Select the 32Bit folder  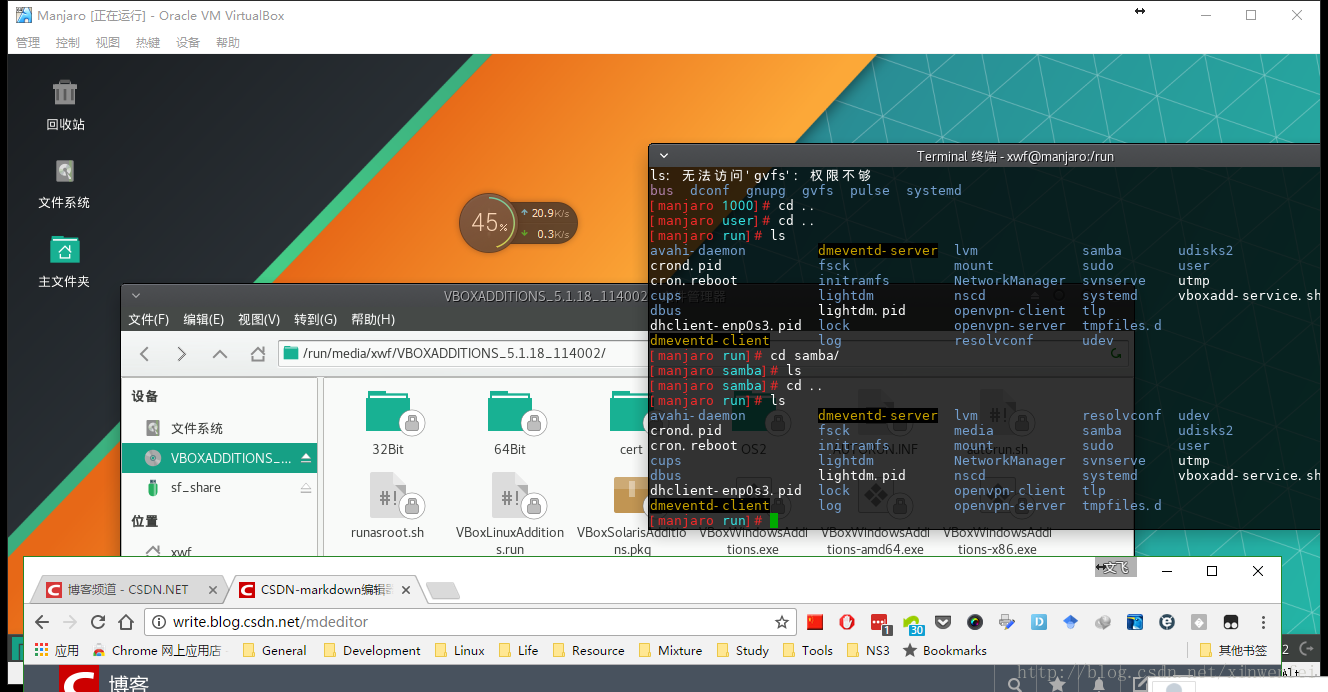click(388, 424)
